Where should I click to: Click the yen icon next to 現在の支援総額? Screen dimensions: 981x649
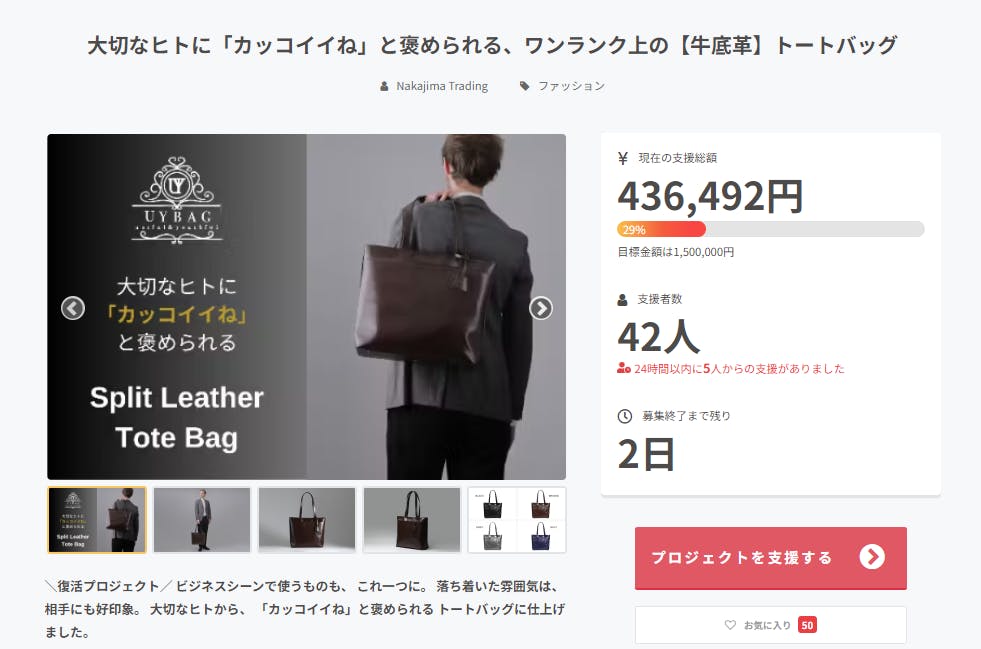(x=623, y=158)
